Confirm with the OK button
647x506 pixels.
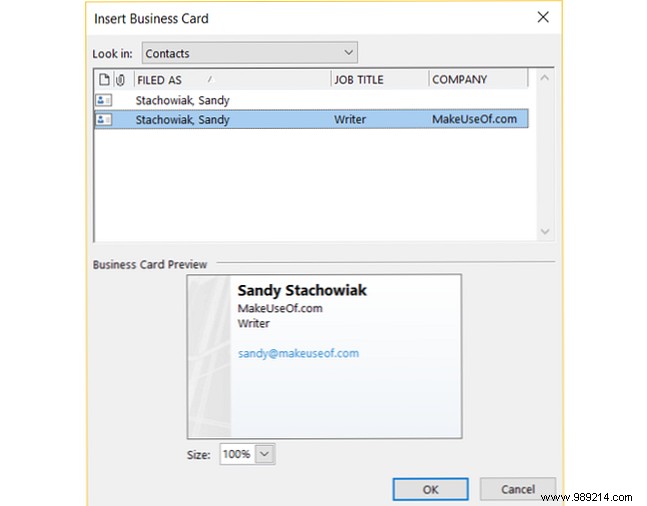(430, 489)
